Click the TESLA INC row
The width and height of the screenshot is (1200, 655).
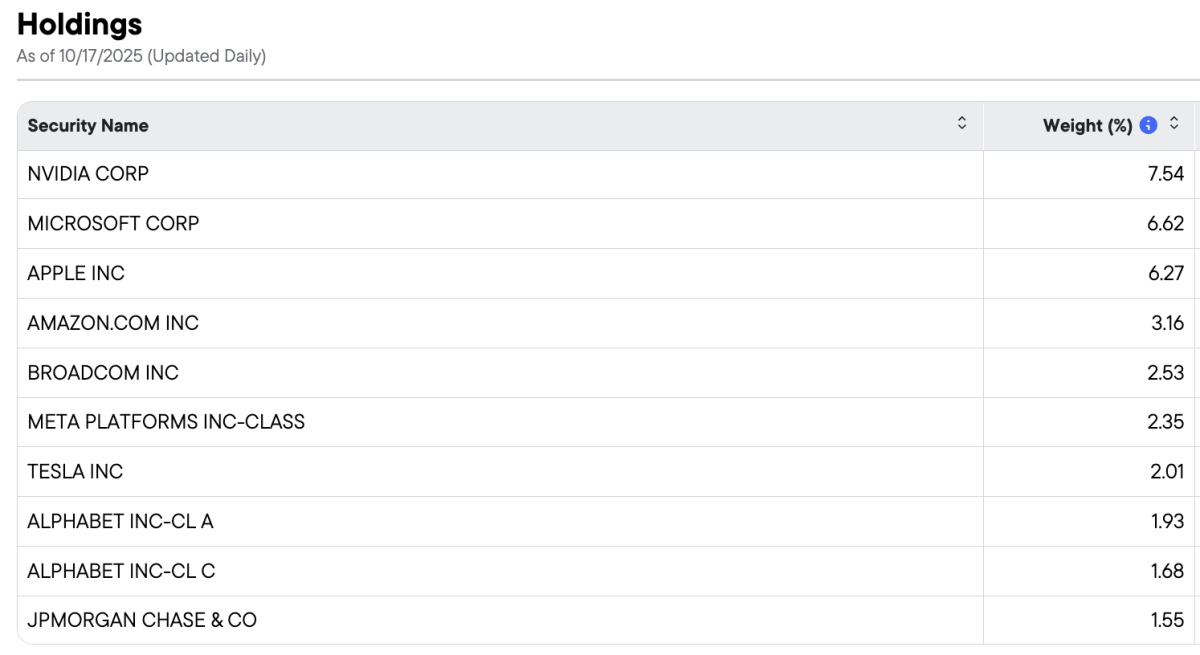(x=75, y=471)
